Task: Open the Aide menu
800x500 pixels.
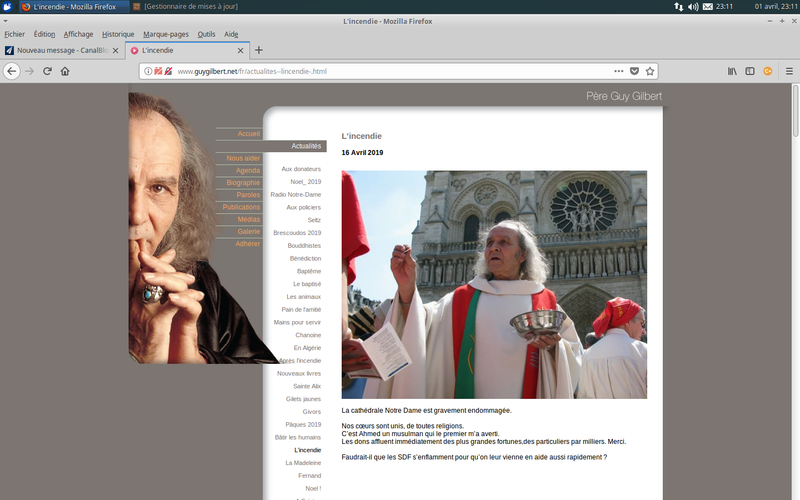Action: pyautogui.click(x=231, y=34)
